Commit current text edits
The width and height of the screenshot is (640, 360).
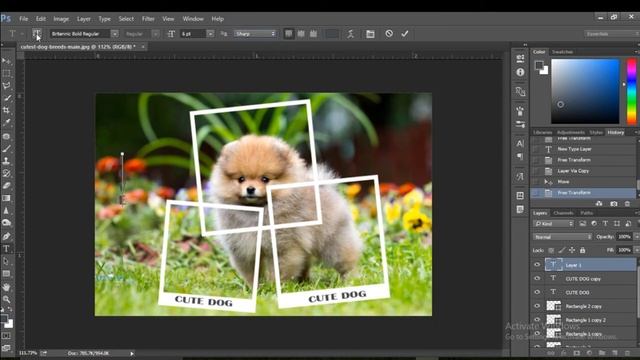tap(404, 33)
